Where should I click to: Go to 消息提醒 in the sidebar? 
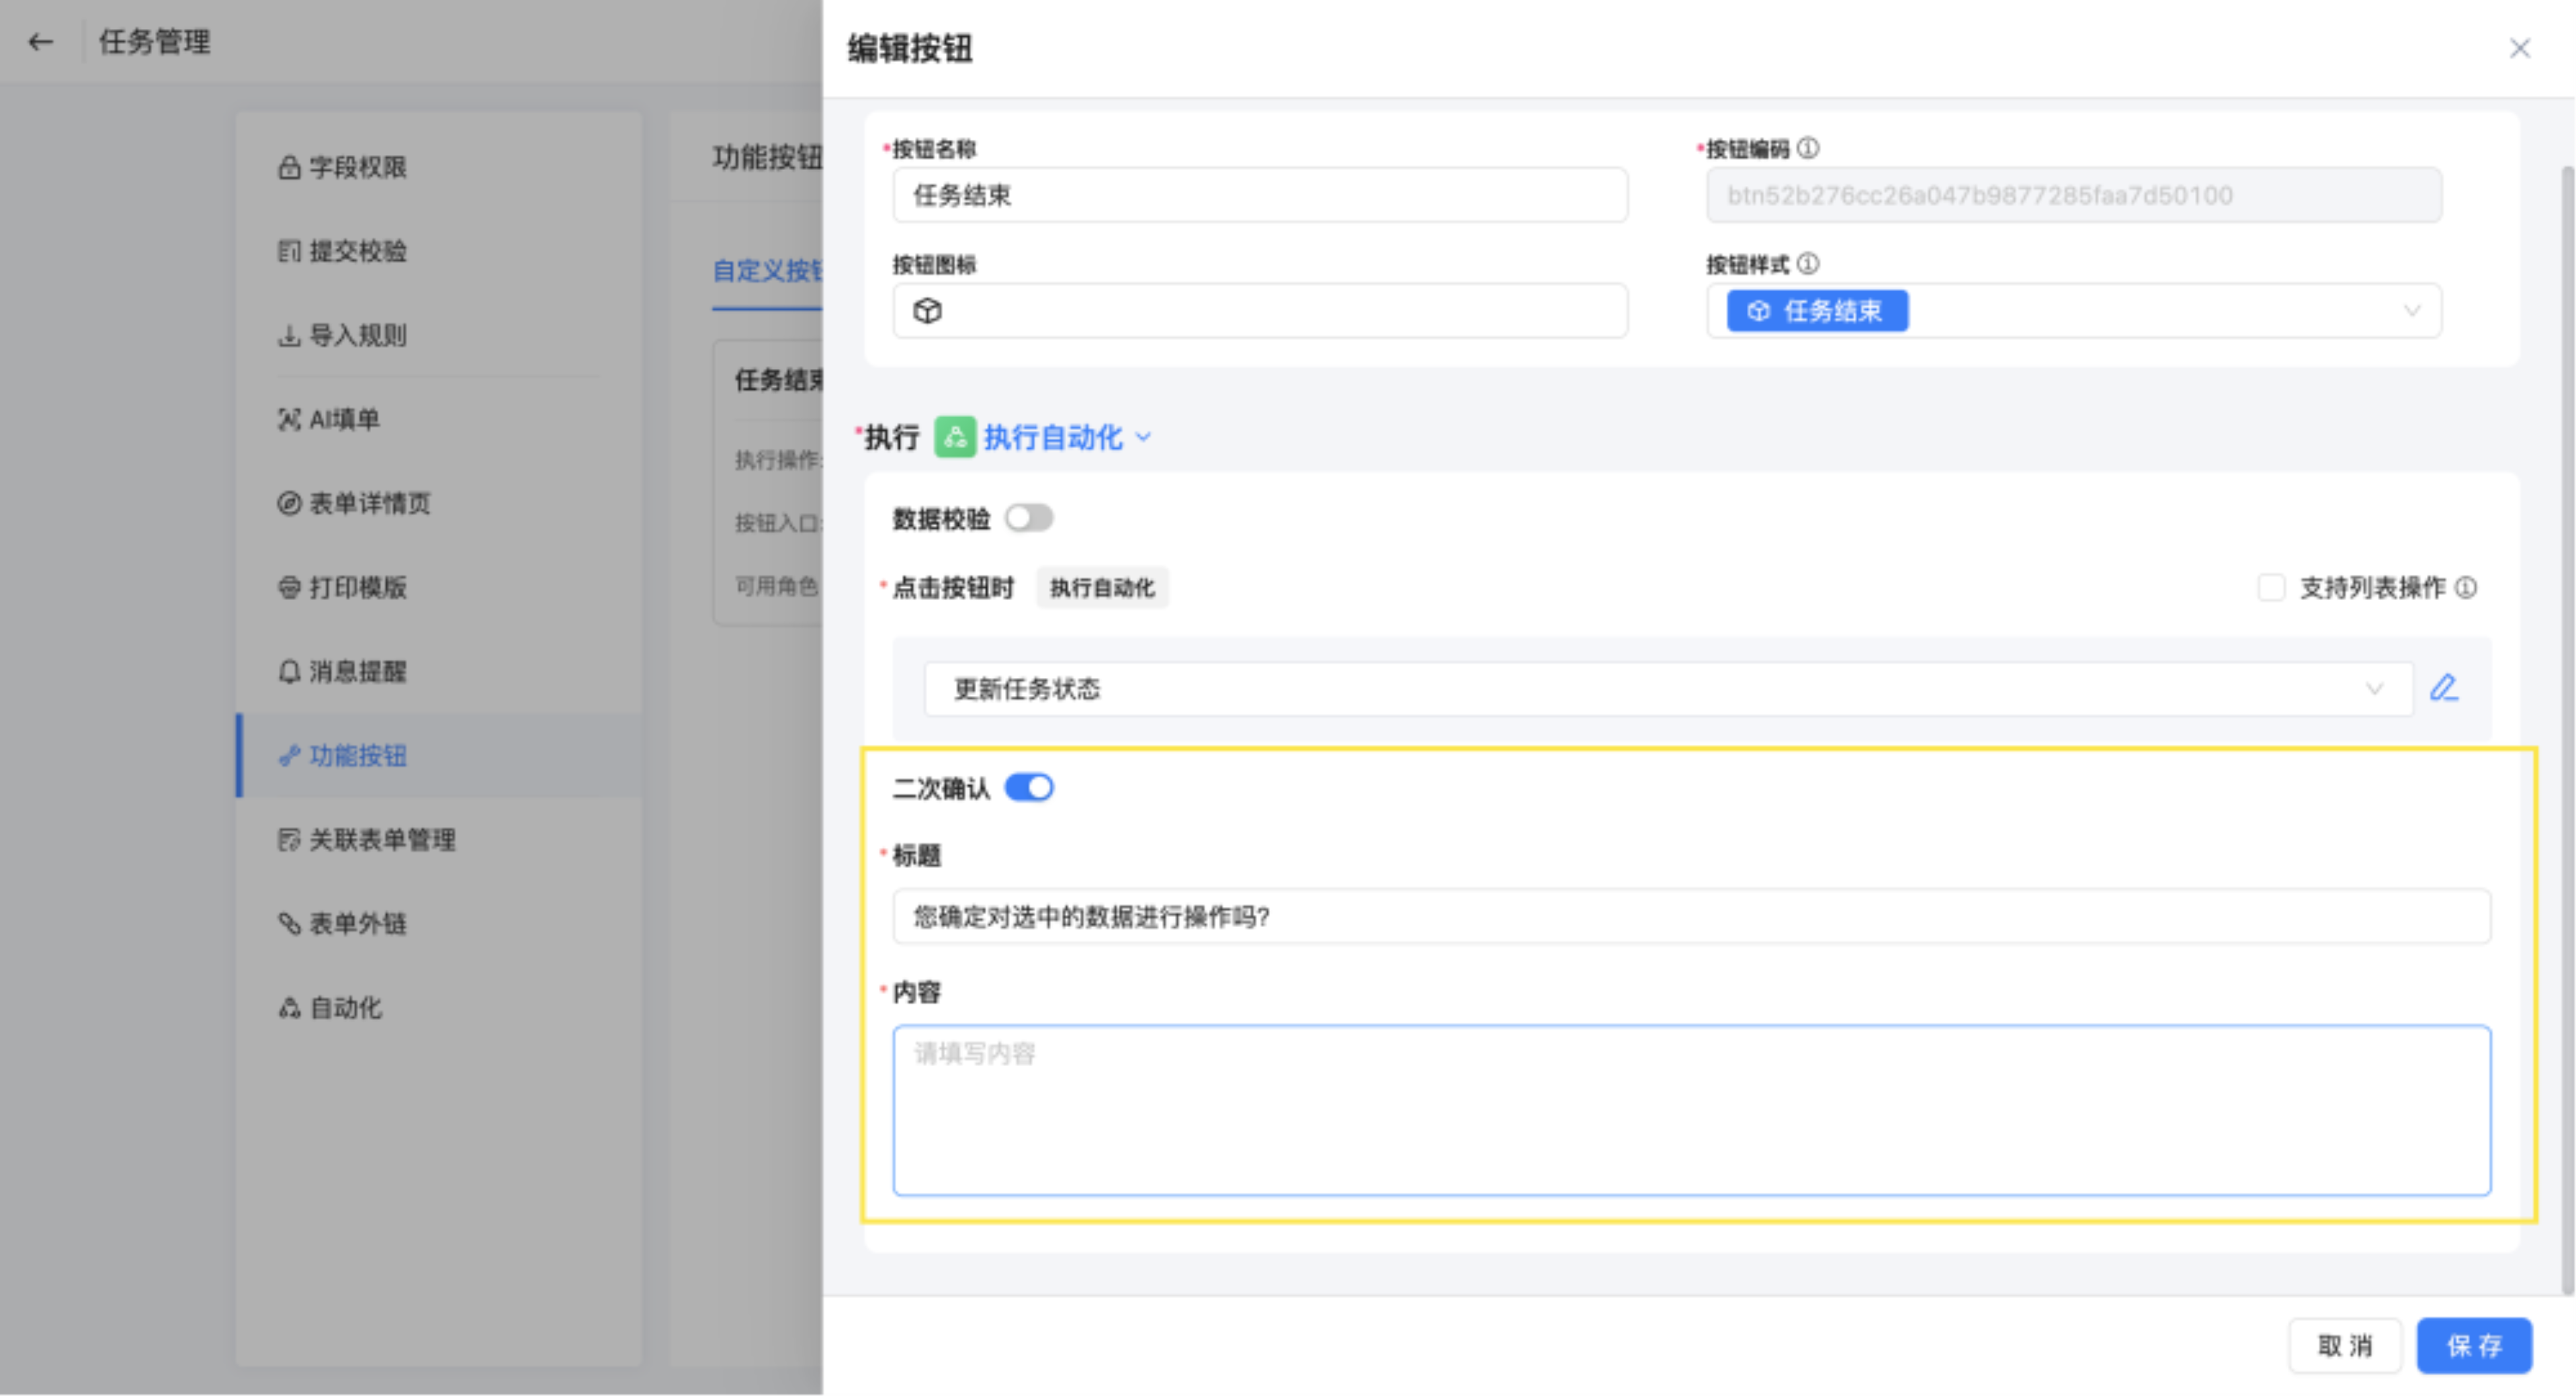point(357,672)
